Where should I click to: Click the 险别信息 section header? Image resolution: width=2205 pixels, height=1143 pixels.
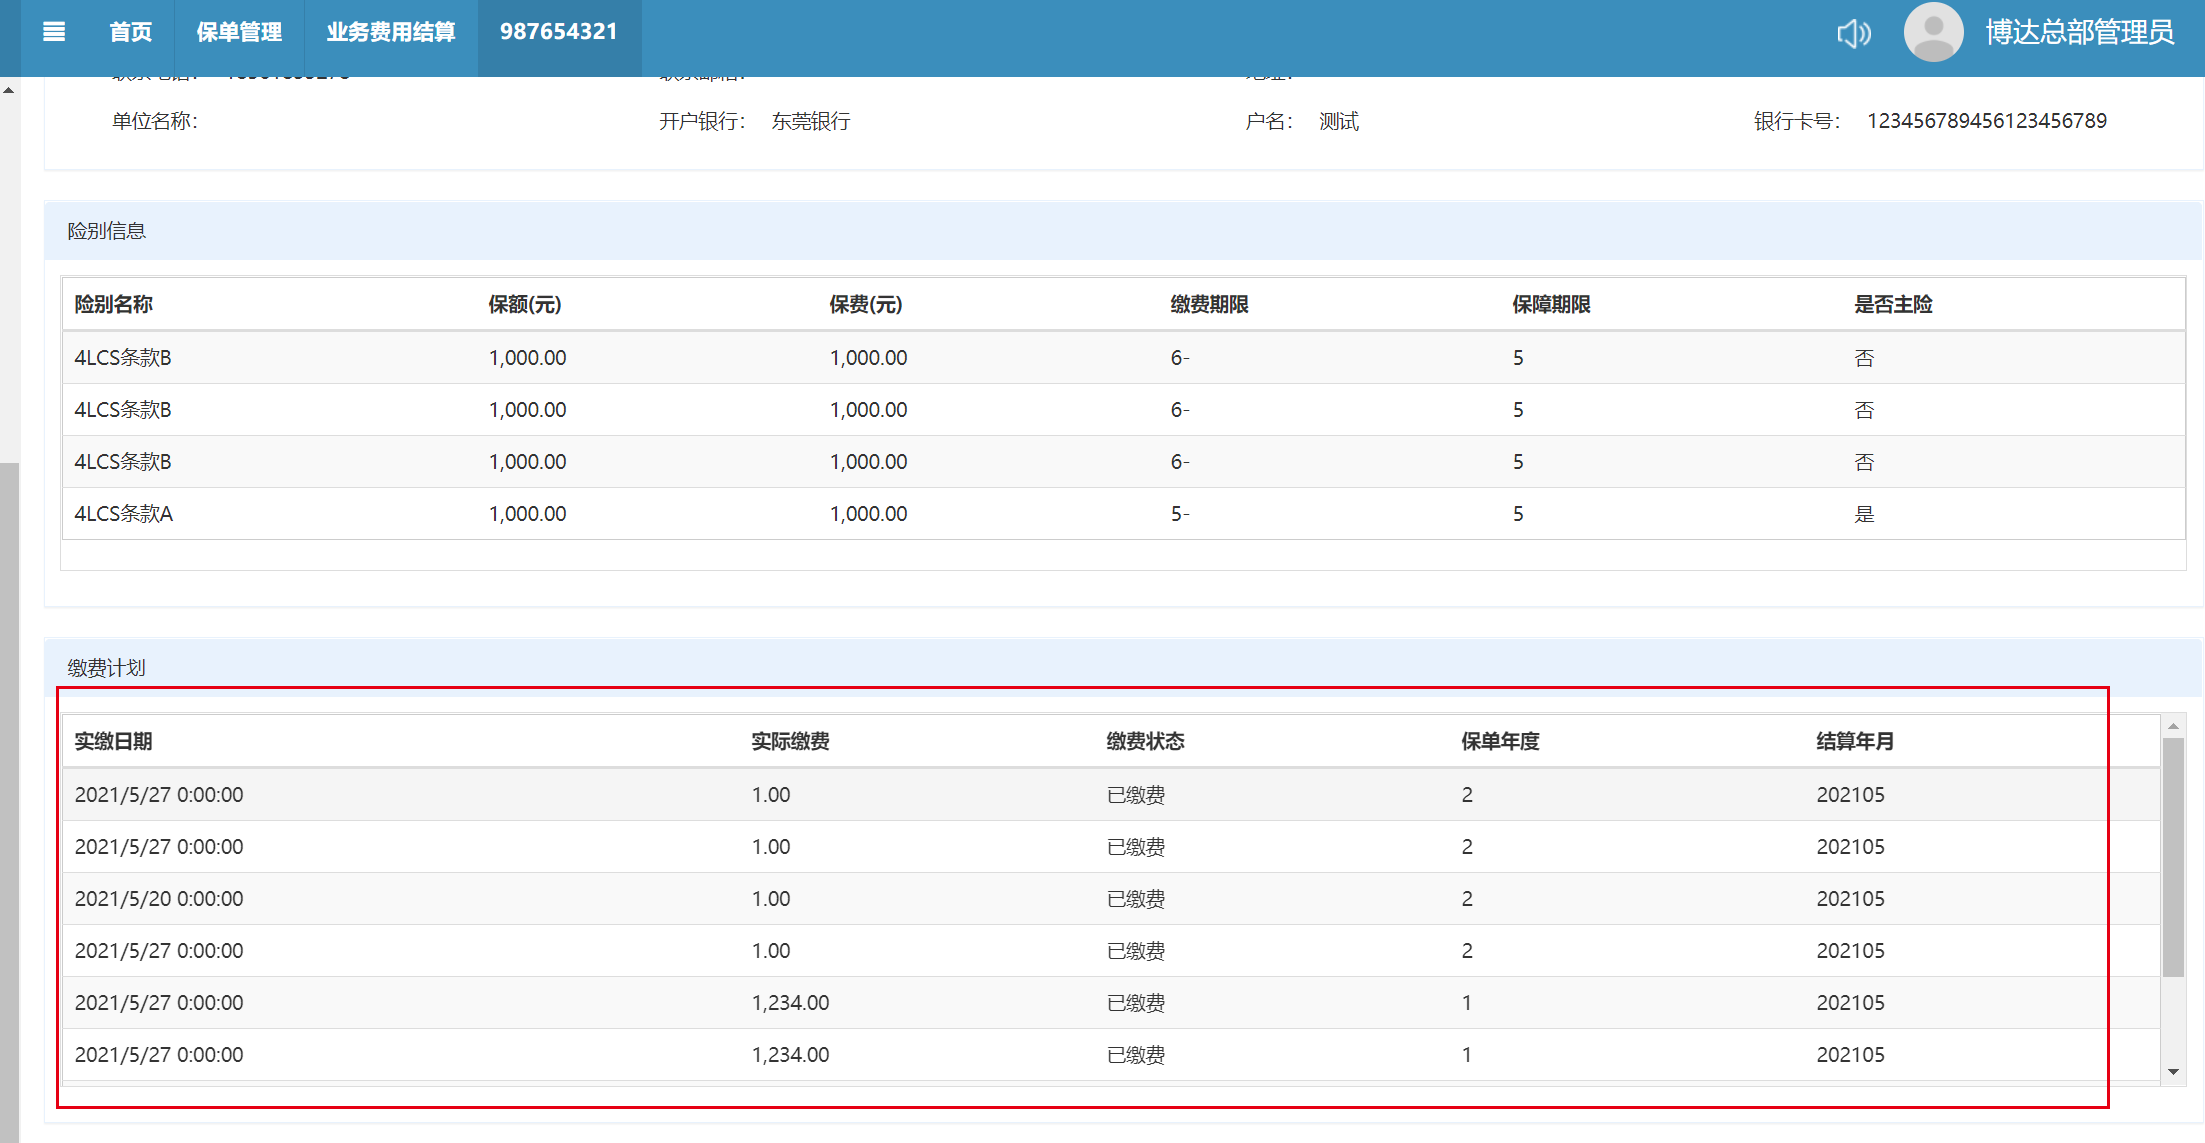pyautogui.click(x=106, y=231)
